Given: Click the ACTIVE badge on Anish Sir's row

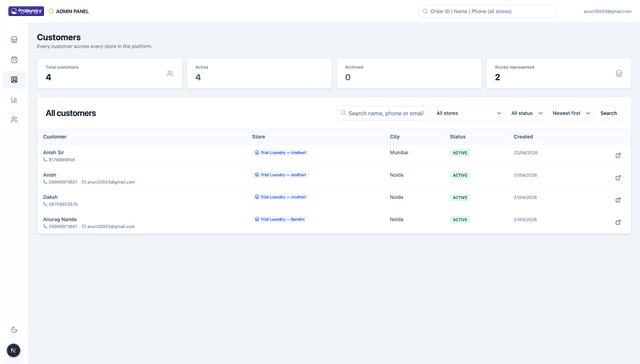Looking at the screenshot, I should pos(460,153).
